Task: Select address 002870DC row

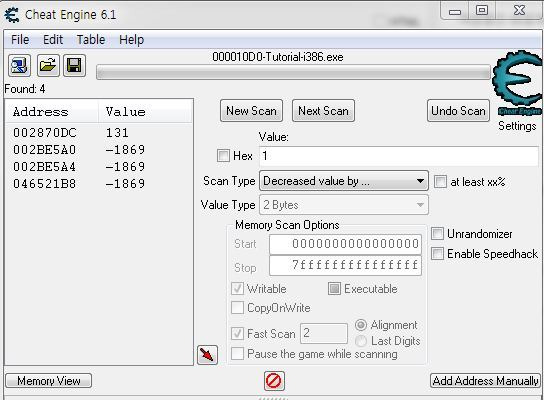Action: tap(99, 133)
